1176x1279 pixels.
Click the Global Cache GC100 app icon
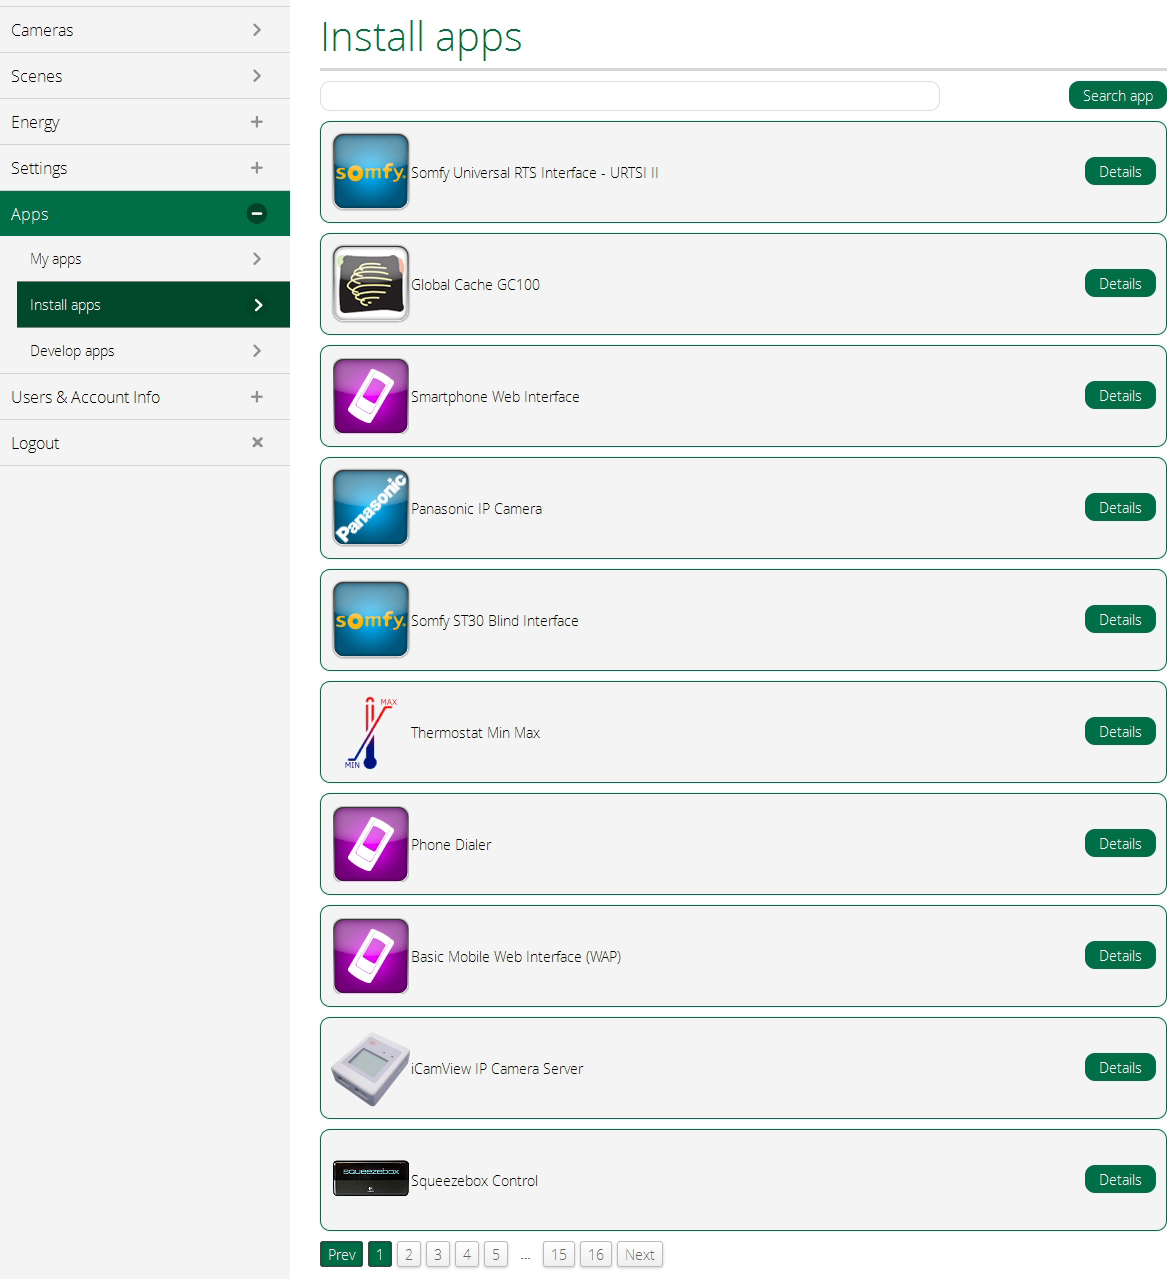click(370, 284)
